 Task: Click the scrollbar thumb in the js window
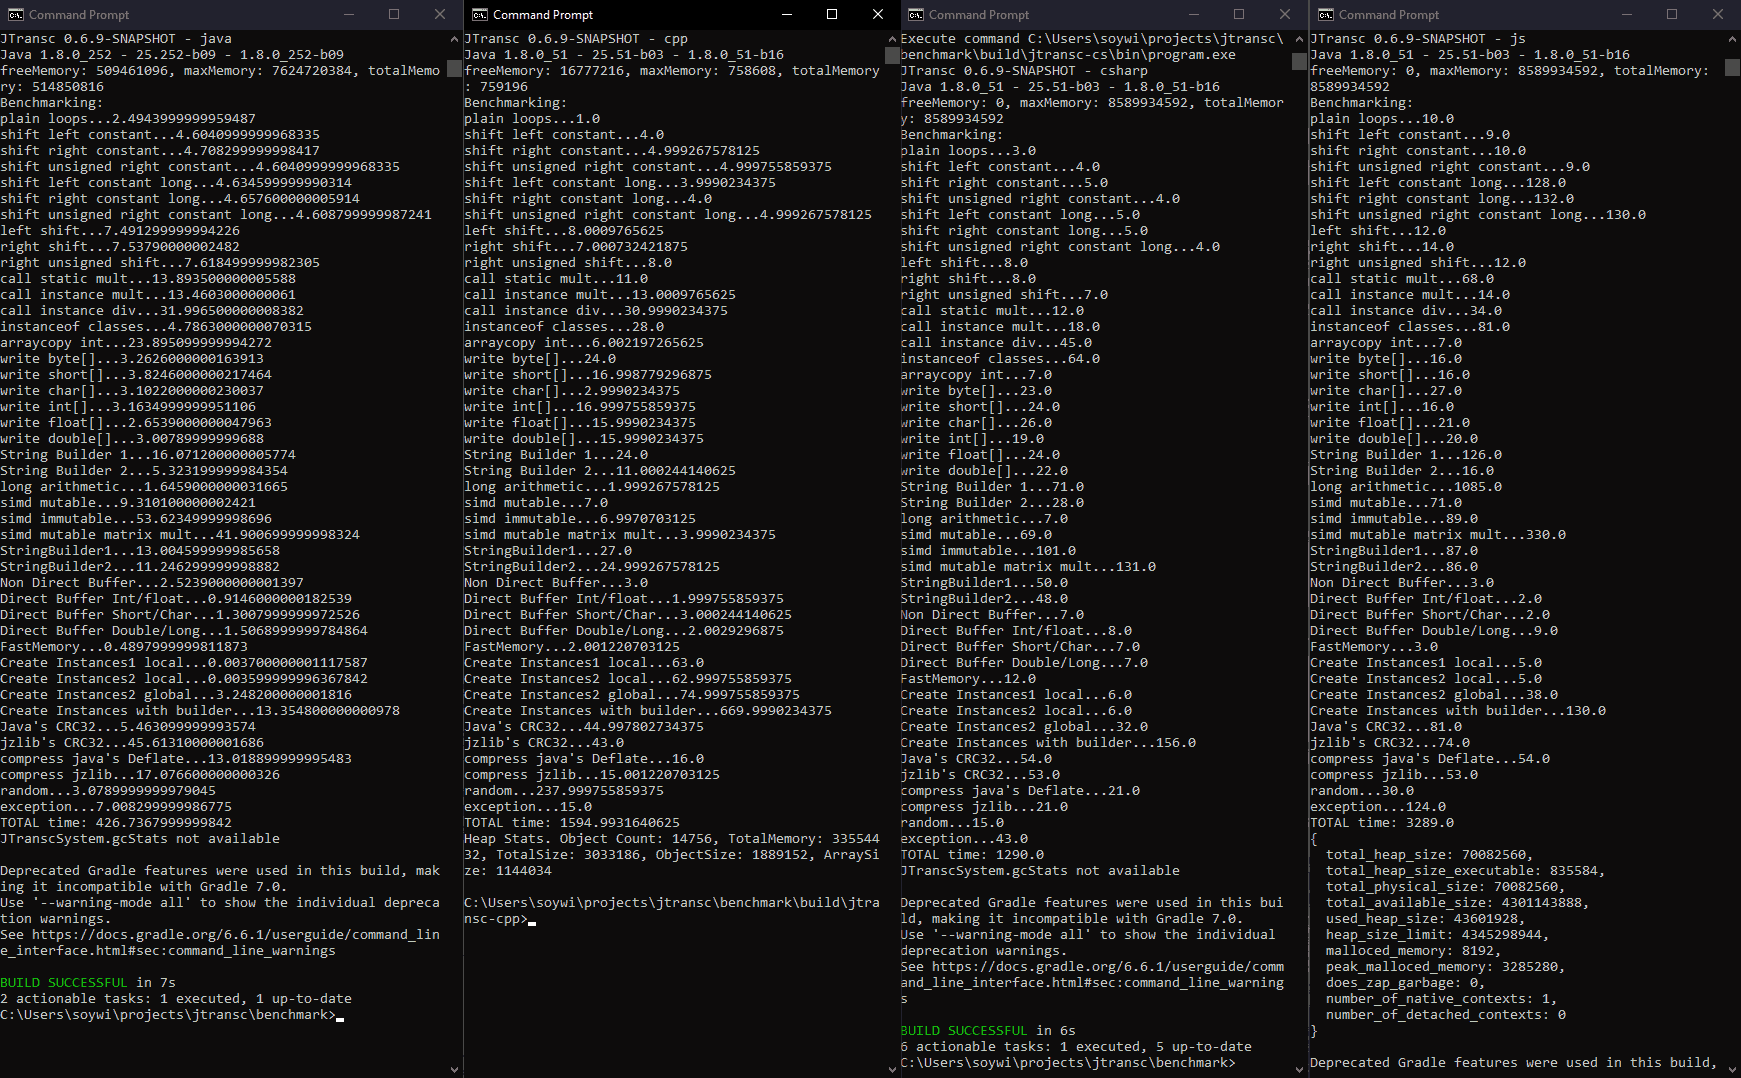point(1732,68)
